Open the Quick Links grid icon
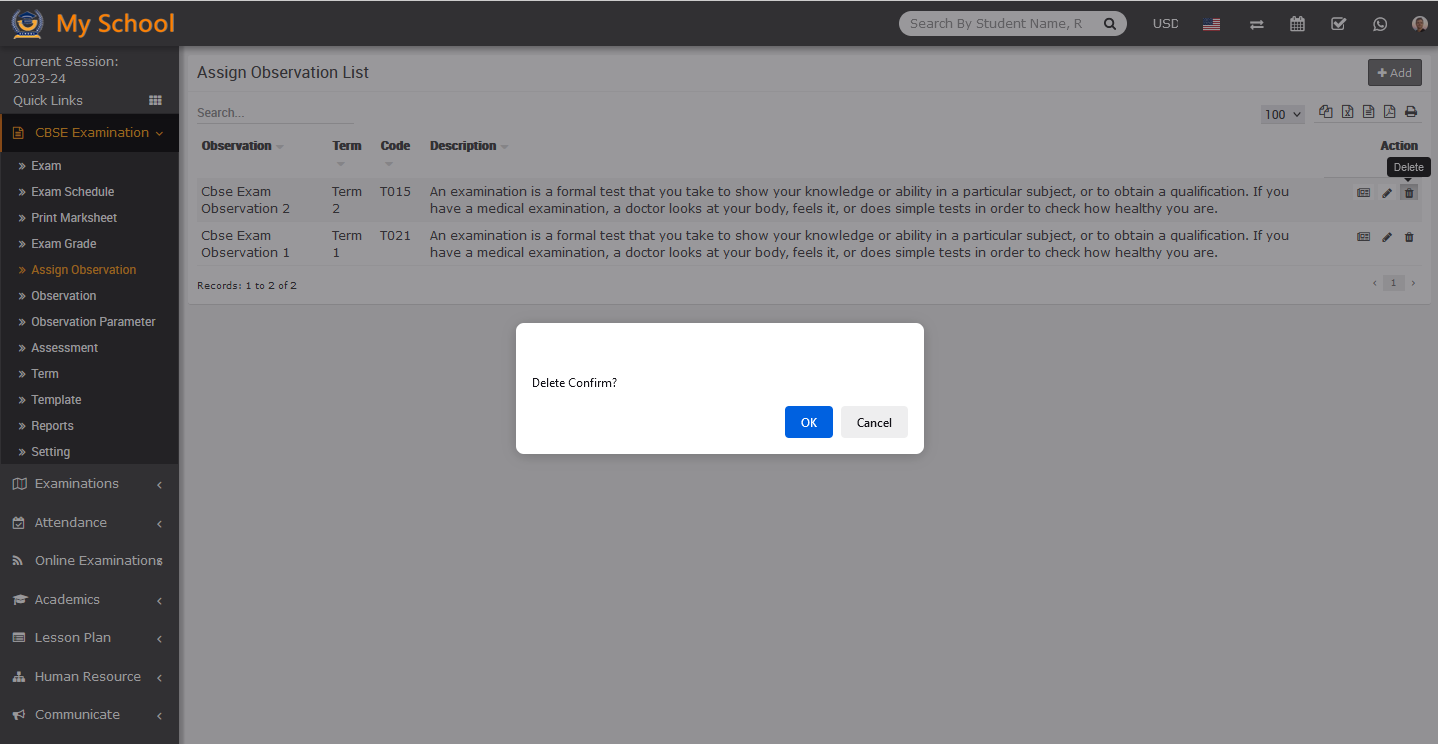The width and height of the screenshot is (1438, 744). pos(155,100)
